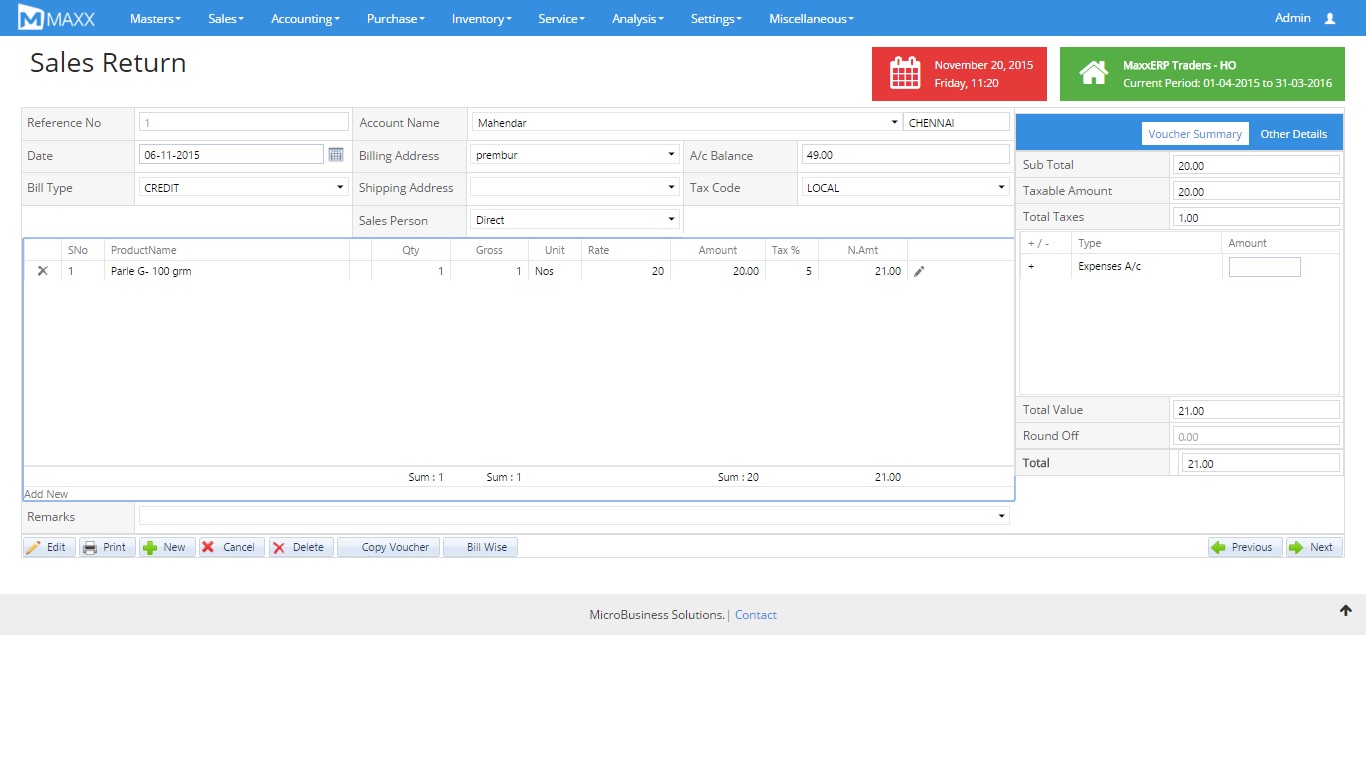This screenshot has width=1366, height=768.
Task: Click the Bill Wise button
Action: [x=480, y=547]
